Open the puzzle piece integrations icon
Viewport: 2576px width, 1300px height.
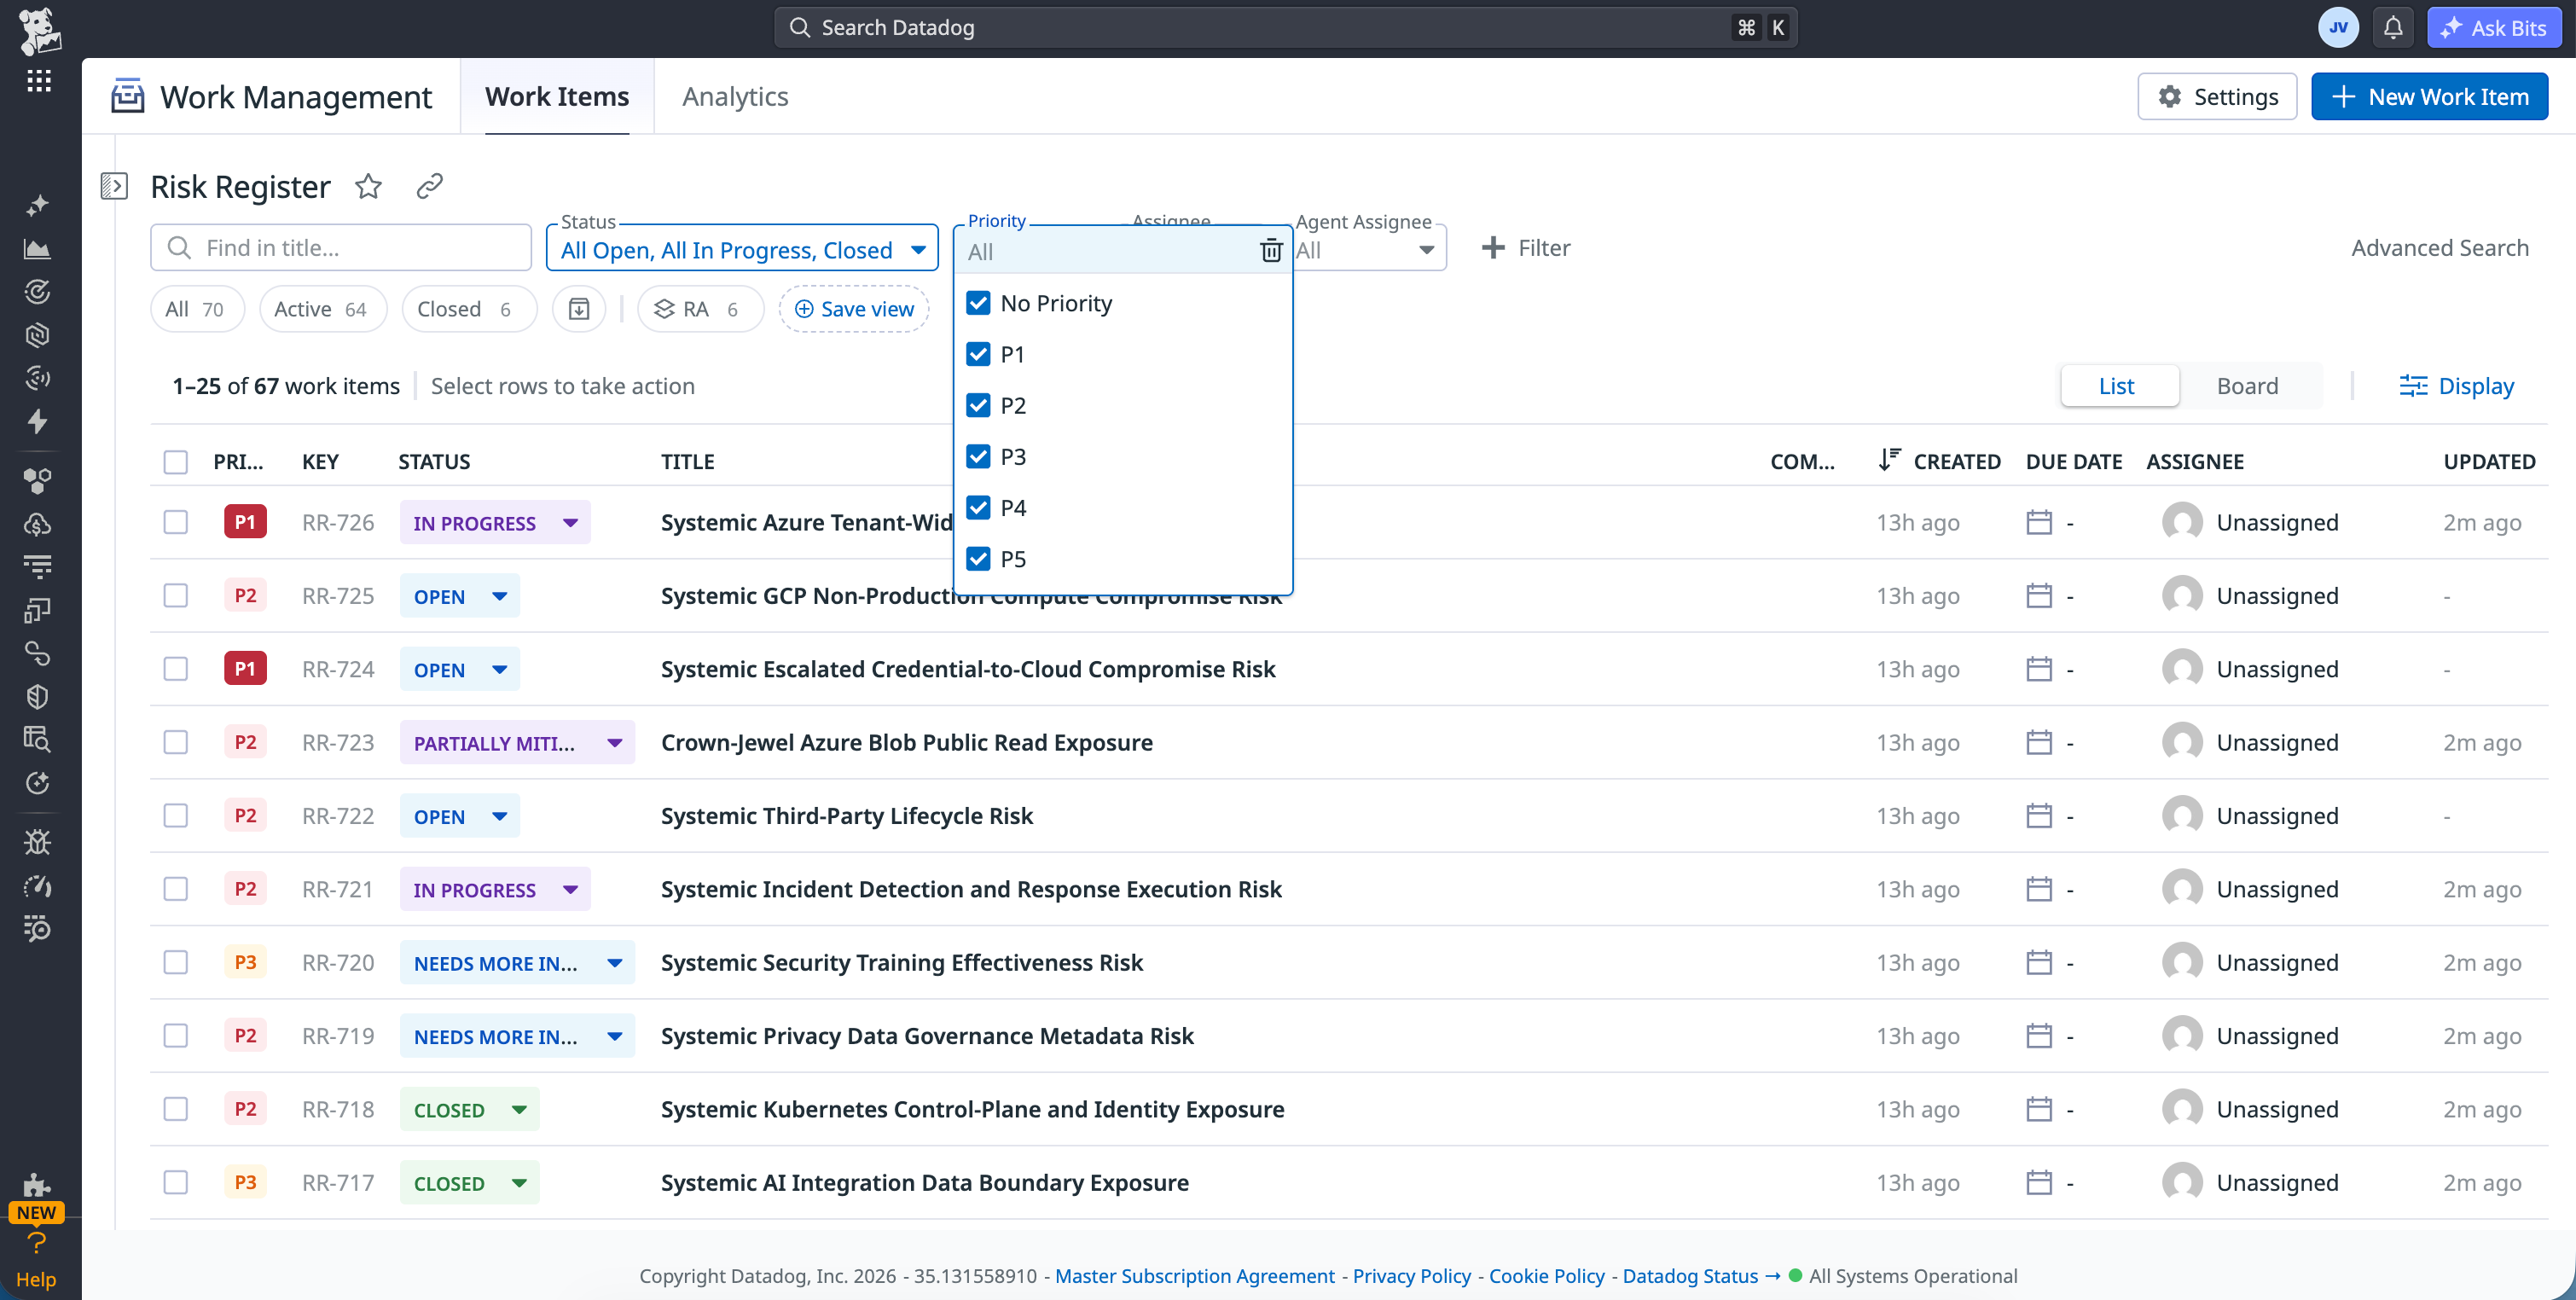tap(37, 1184)
